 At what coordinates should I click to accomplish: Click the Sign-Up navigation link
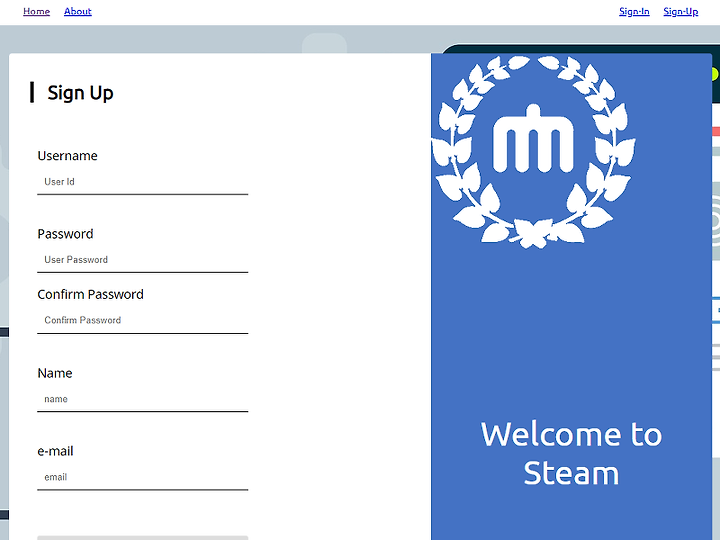click(x=681, y=11)
